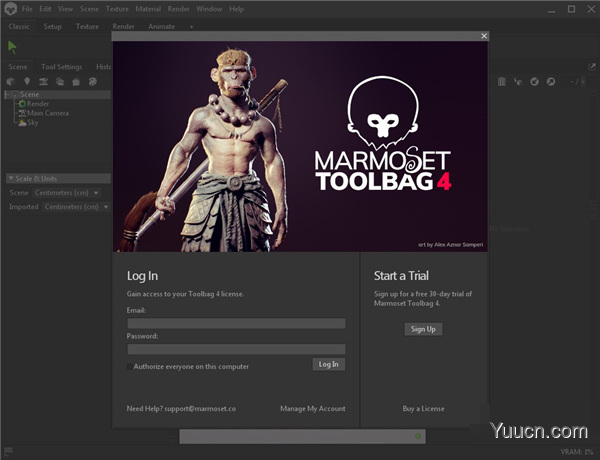Switch to the Render workspace tab

pyautogui.click(x=124, y=26)
